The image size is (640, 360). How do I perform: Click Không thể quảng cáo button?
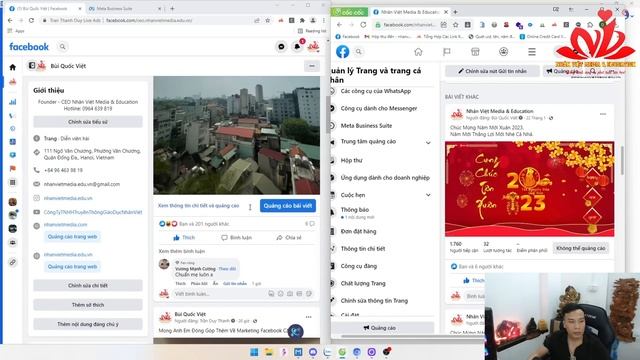(581, 248)
